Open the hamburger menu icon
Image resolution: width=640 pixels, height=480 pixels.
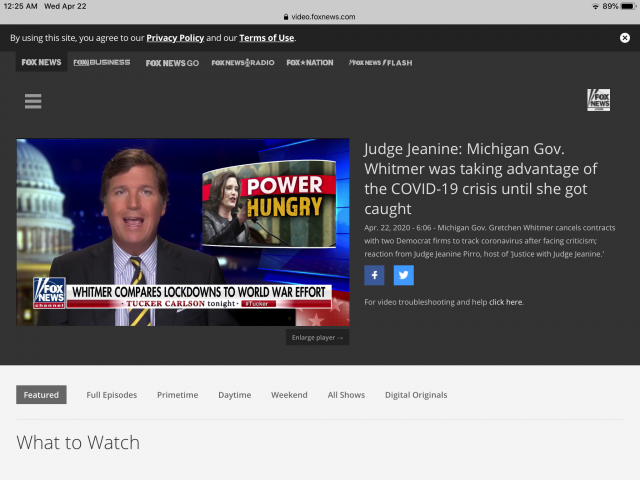pos(33,101)
